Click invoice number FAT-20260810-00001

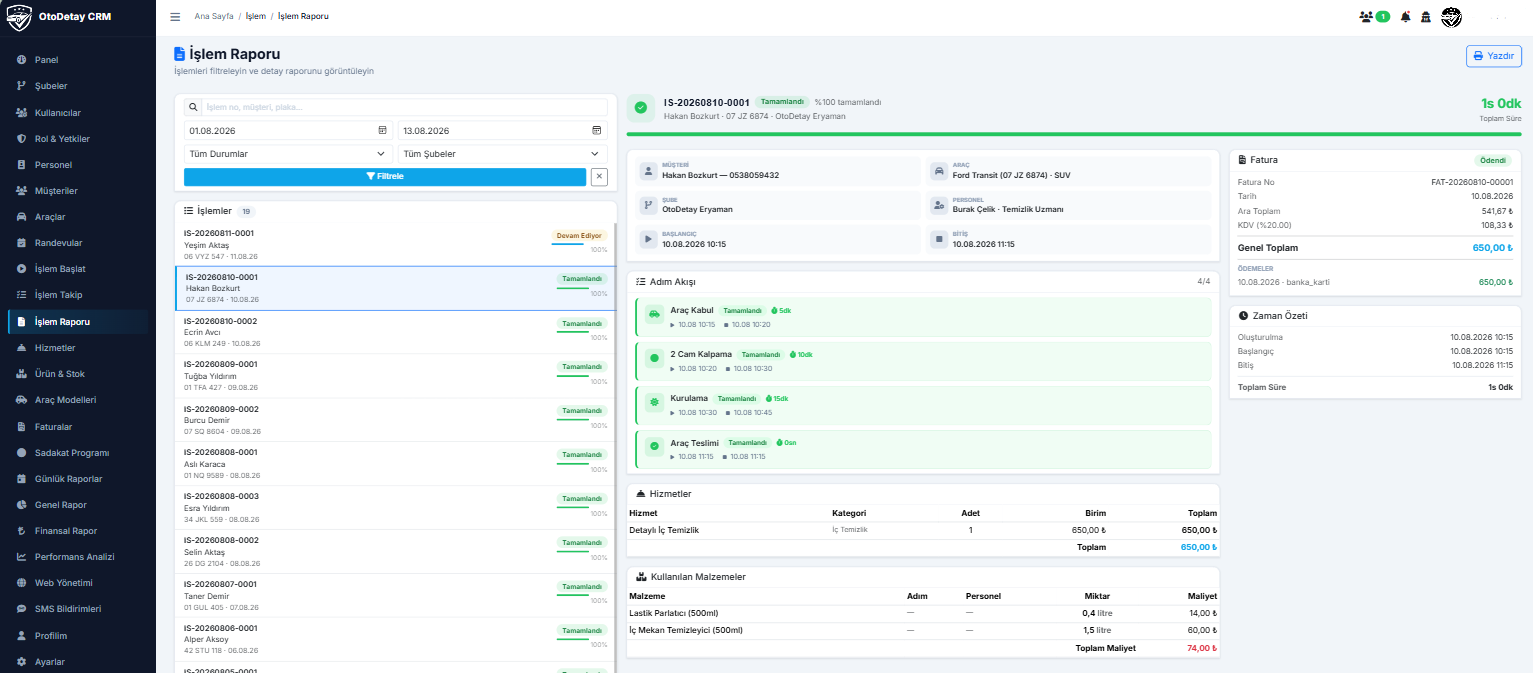[1472, 182]
